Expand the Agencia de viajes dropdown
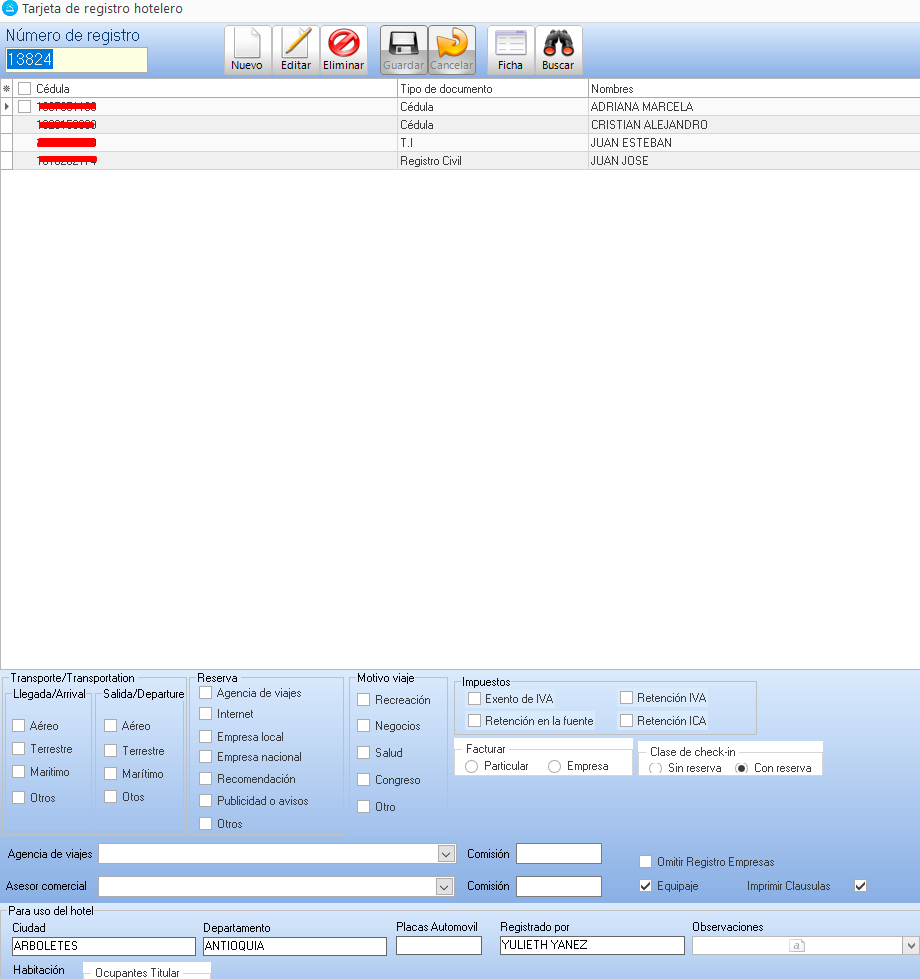The height and width of the screenshot is (979, 920). pos(446,854)
